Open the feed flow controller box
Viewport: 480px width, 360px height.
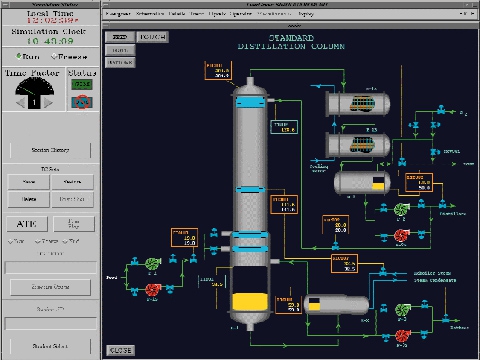(x=184, y=237)
